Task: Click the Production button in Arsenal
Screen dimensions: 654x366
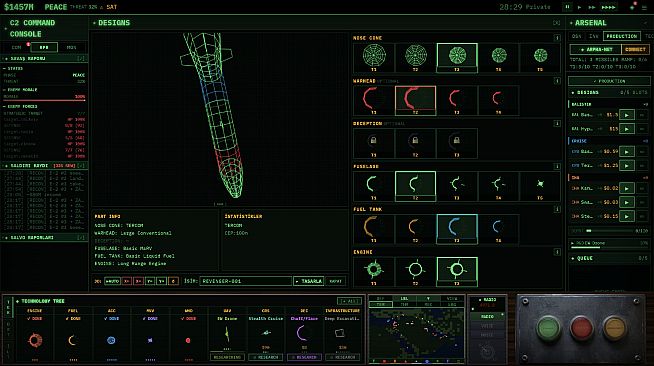Action: [x=609, y=81]
